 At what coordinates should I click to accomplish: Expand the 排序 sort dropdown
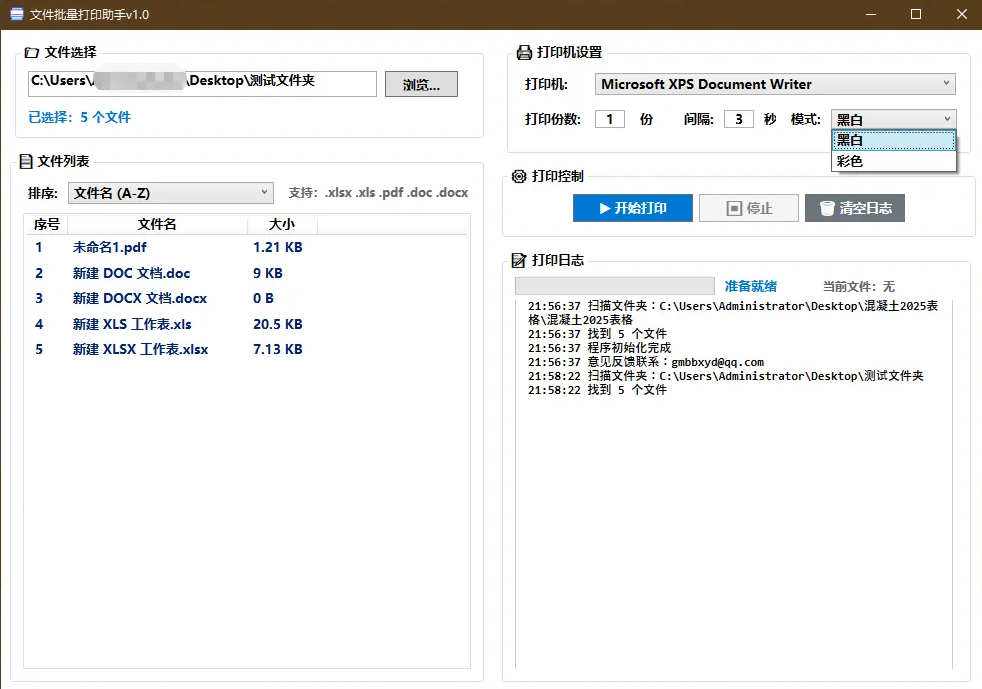[x=170, y=193]
